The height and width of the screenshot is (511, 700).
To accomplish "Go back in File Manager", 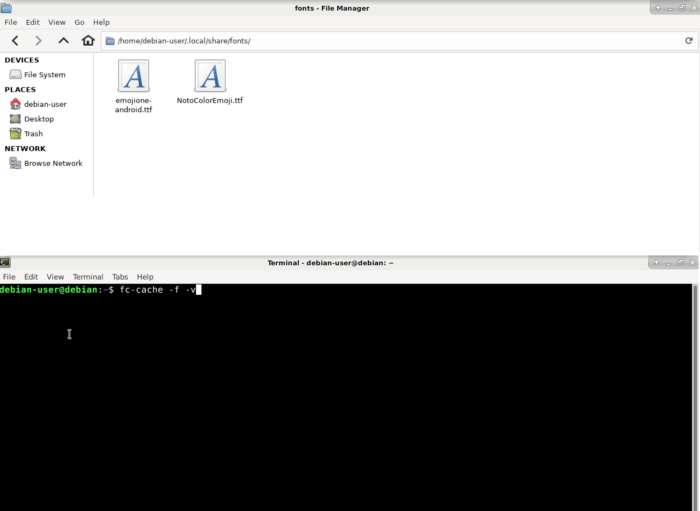I will tap(15, 41).
